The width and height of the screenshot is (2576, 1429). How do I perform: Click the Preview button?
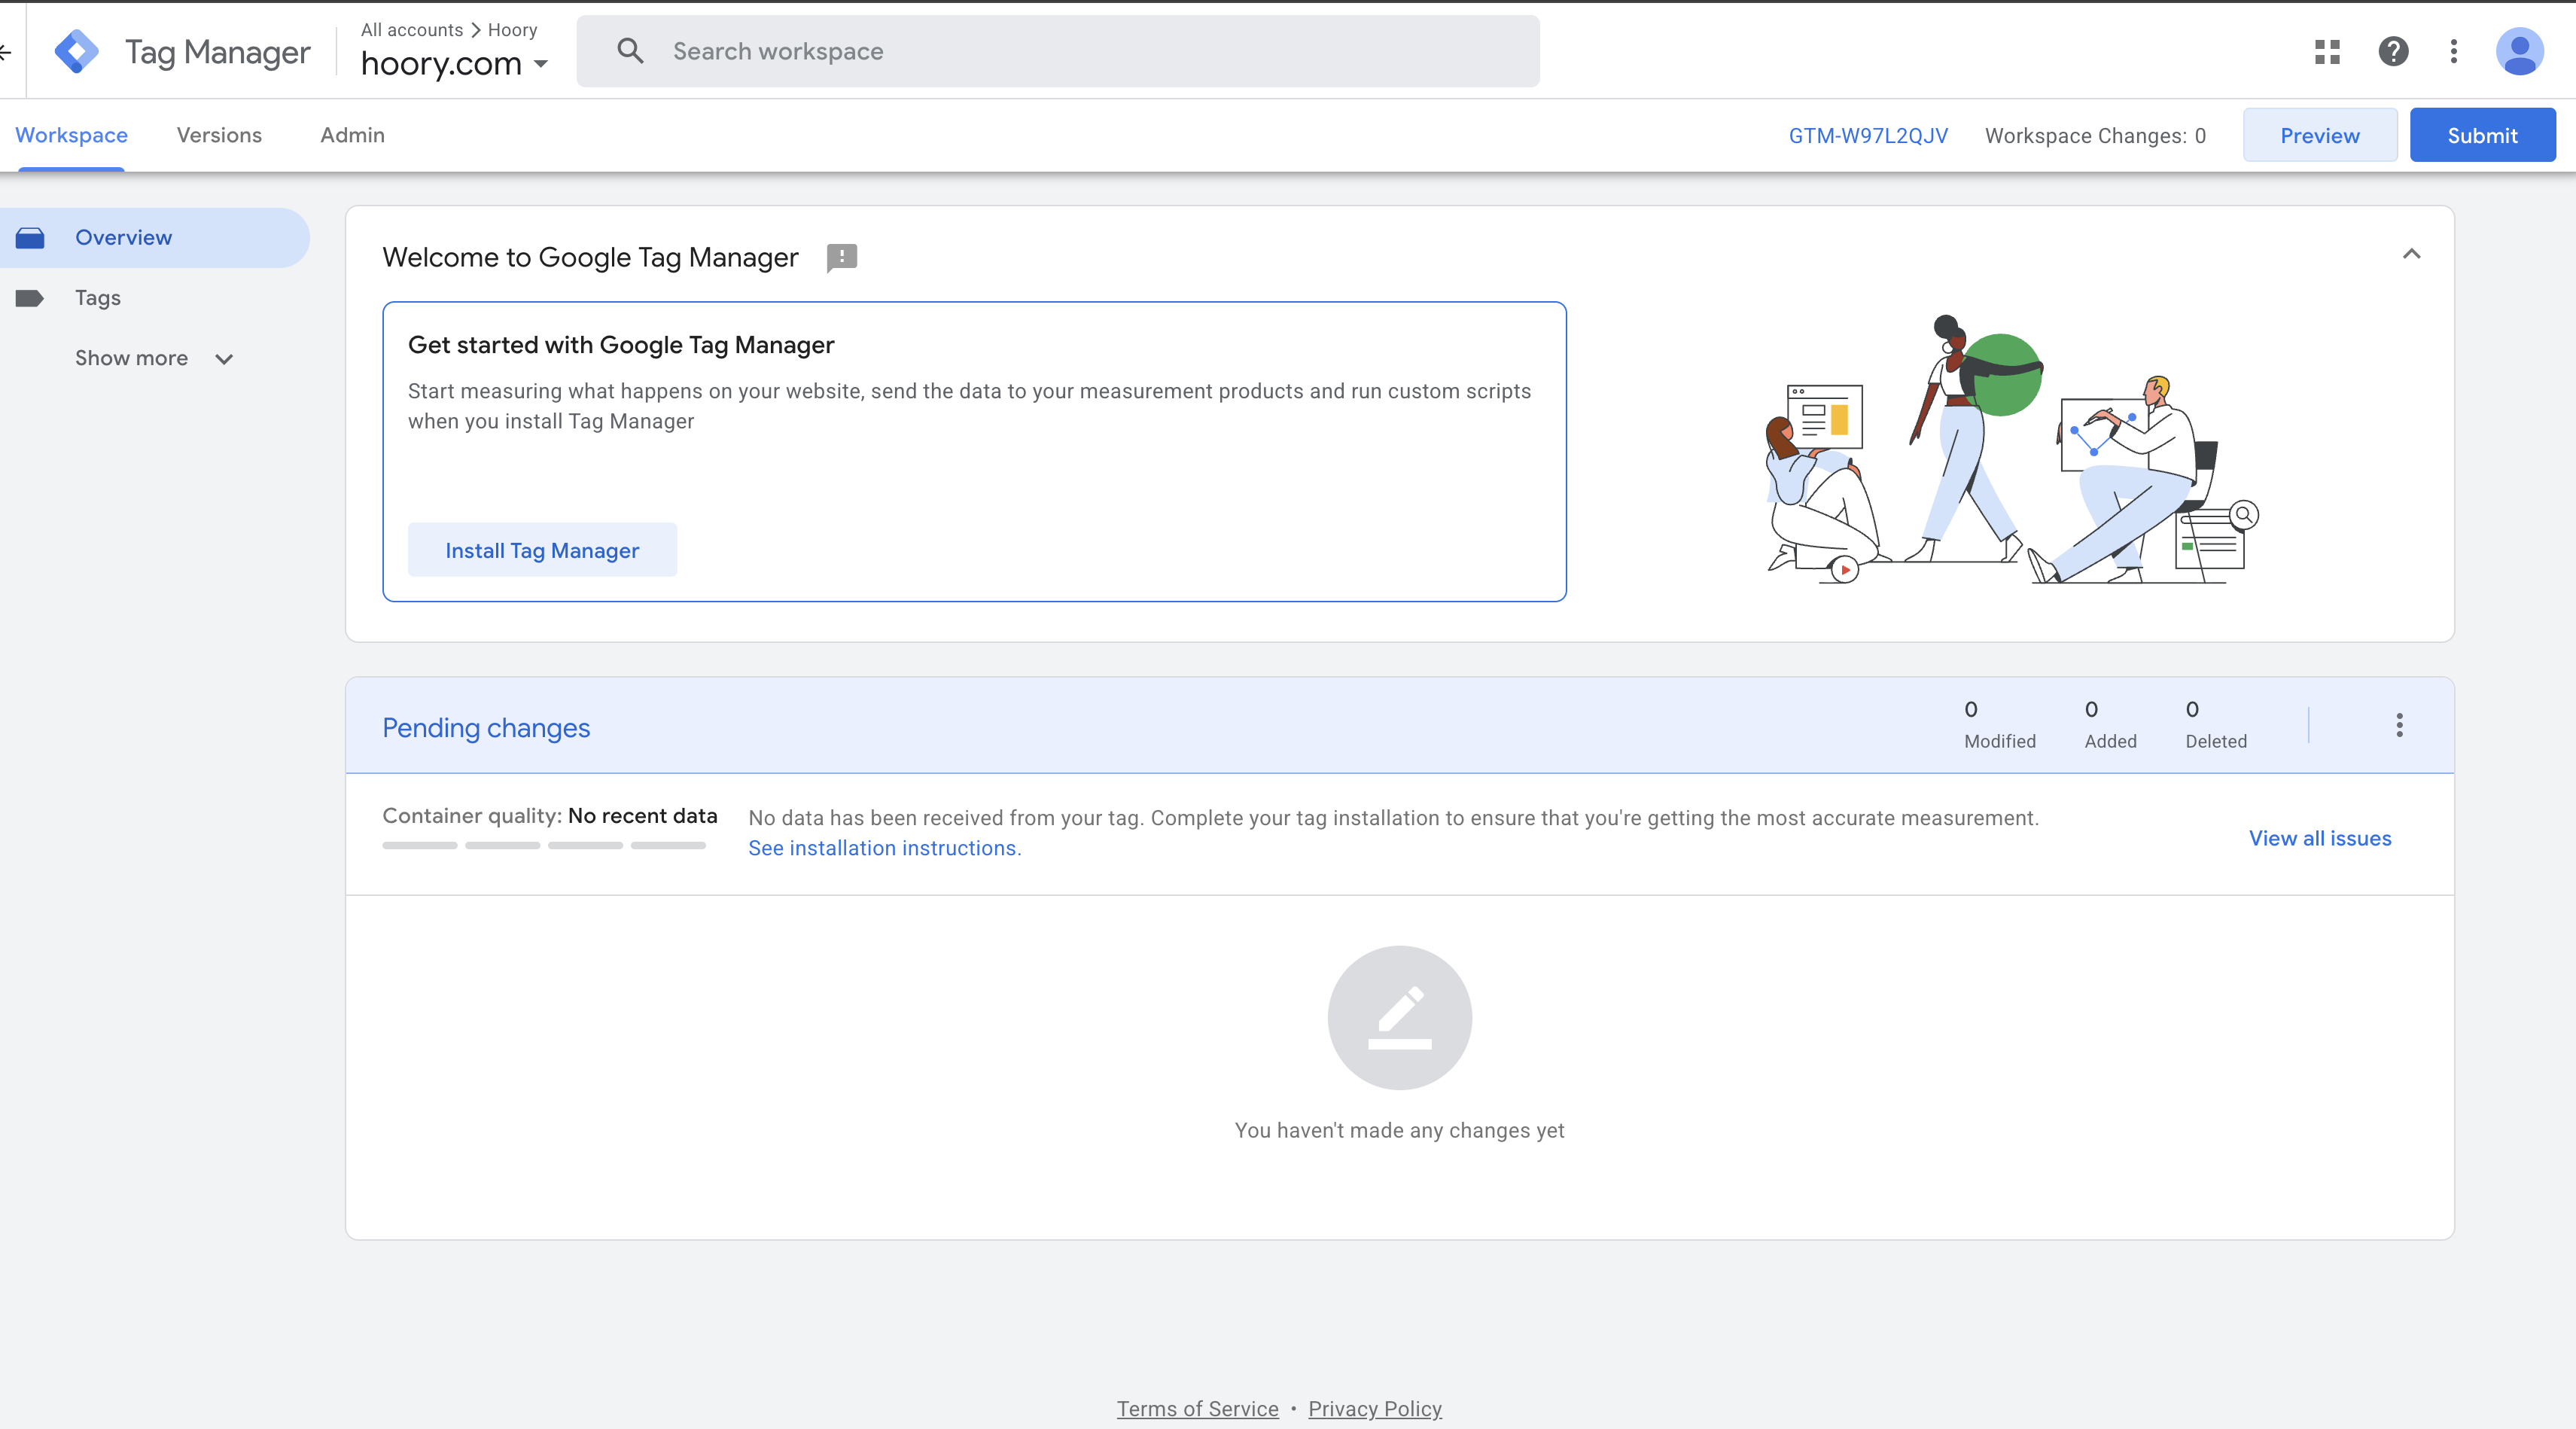tap(2320, 135)
